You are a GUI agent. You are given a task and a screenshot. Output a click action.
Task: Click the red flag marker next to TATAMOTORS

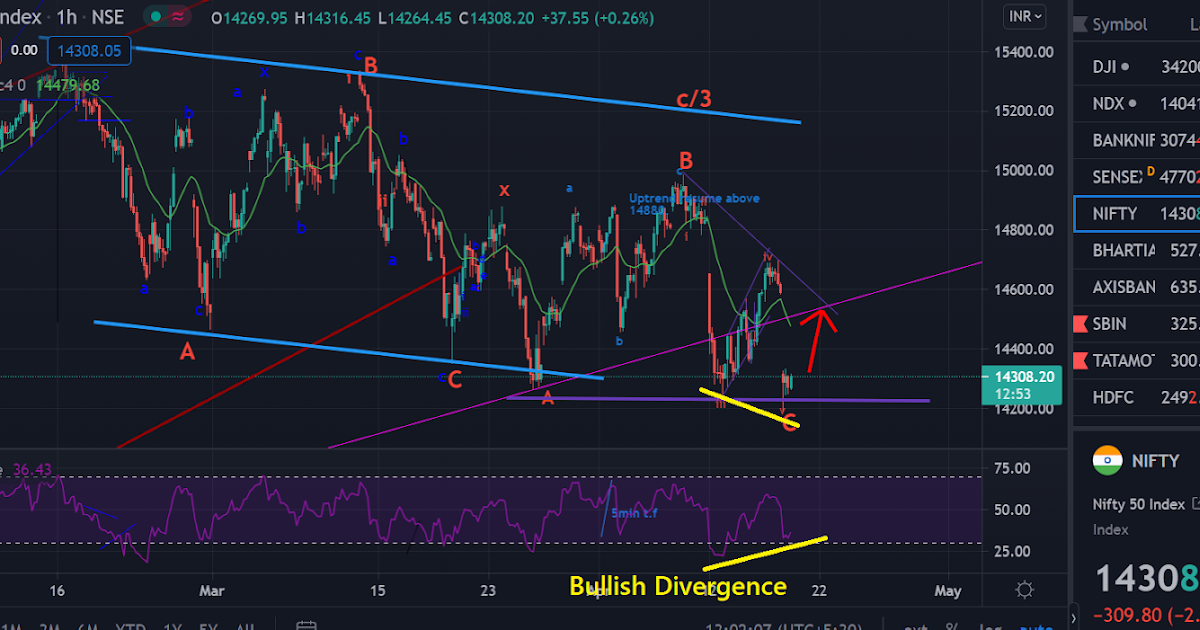(x=1082, y=360)
